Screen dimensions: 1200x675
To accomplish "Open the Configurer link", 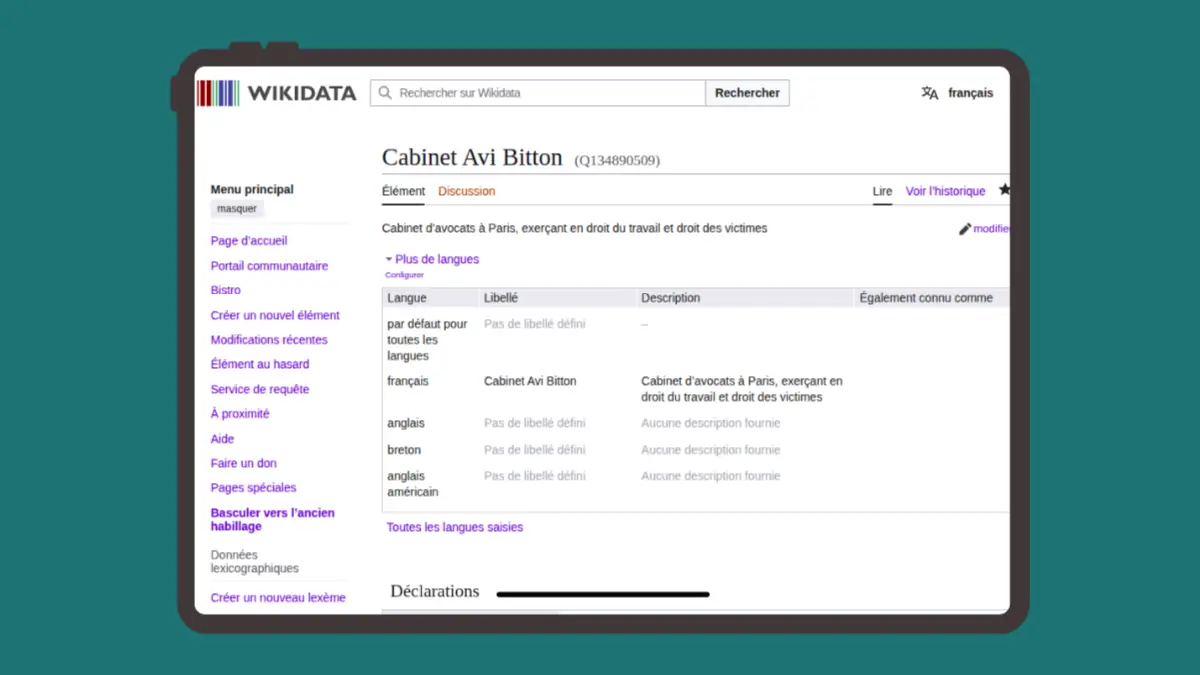I will tap(405, 275).
